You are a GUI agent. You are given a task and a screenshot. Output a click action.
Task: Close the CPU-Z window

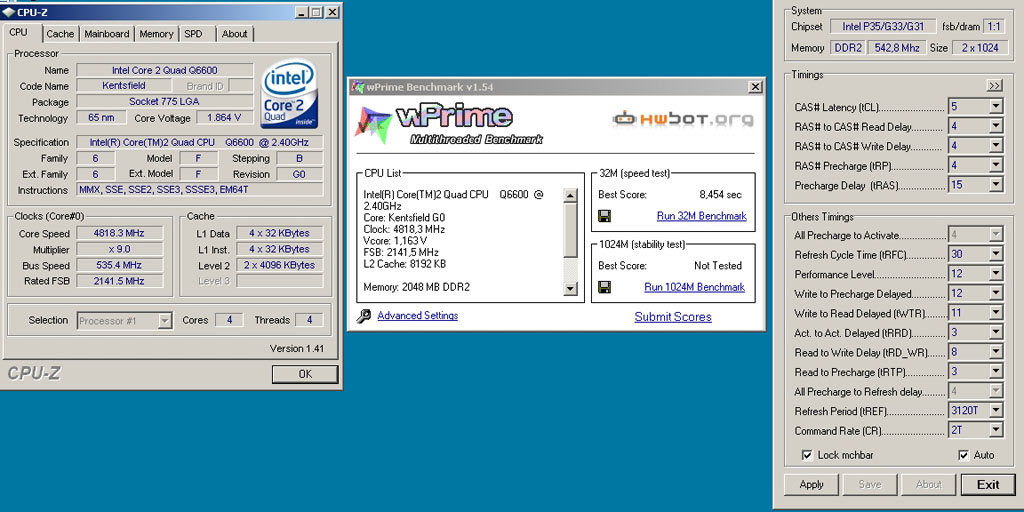tap(332, 12)
